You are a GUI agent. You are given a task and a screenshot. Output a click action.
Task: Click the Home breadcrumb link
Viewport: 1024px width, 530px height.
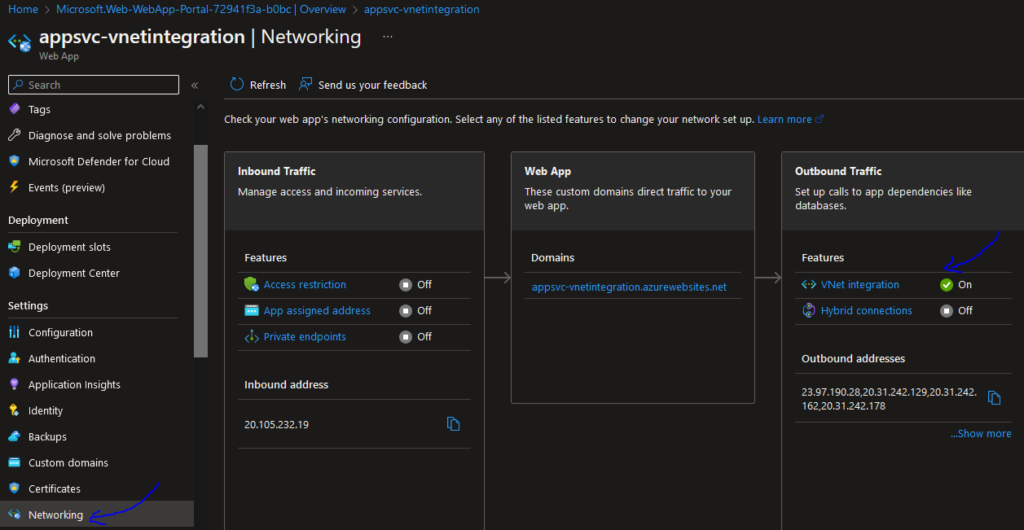coord(22,10)
